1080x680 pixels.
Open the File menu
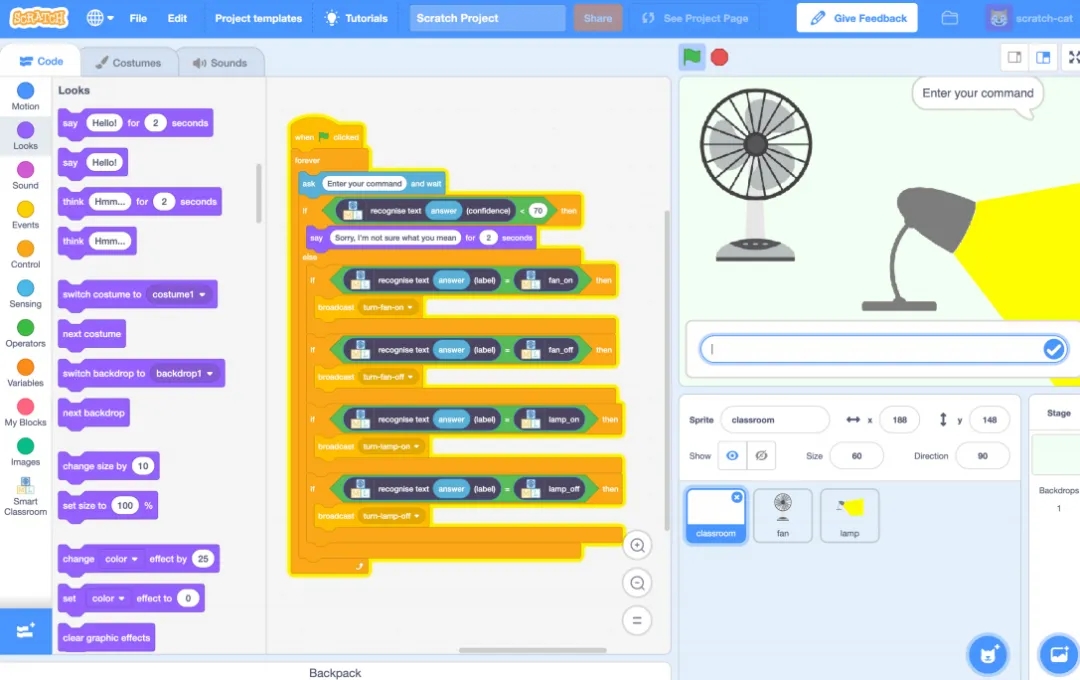click(138, 18)
